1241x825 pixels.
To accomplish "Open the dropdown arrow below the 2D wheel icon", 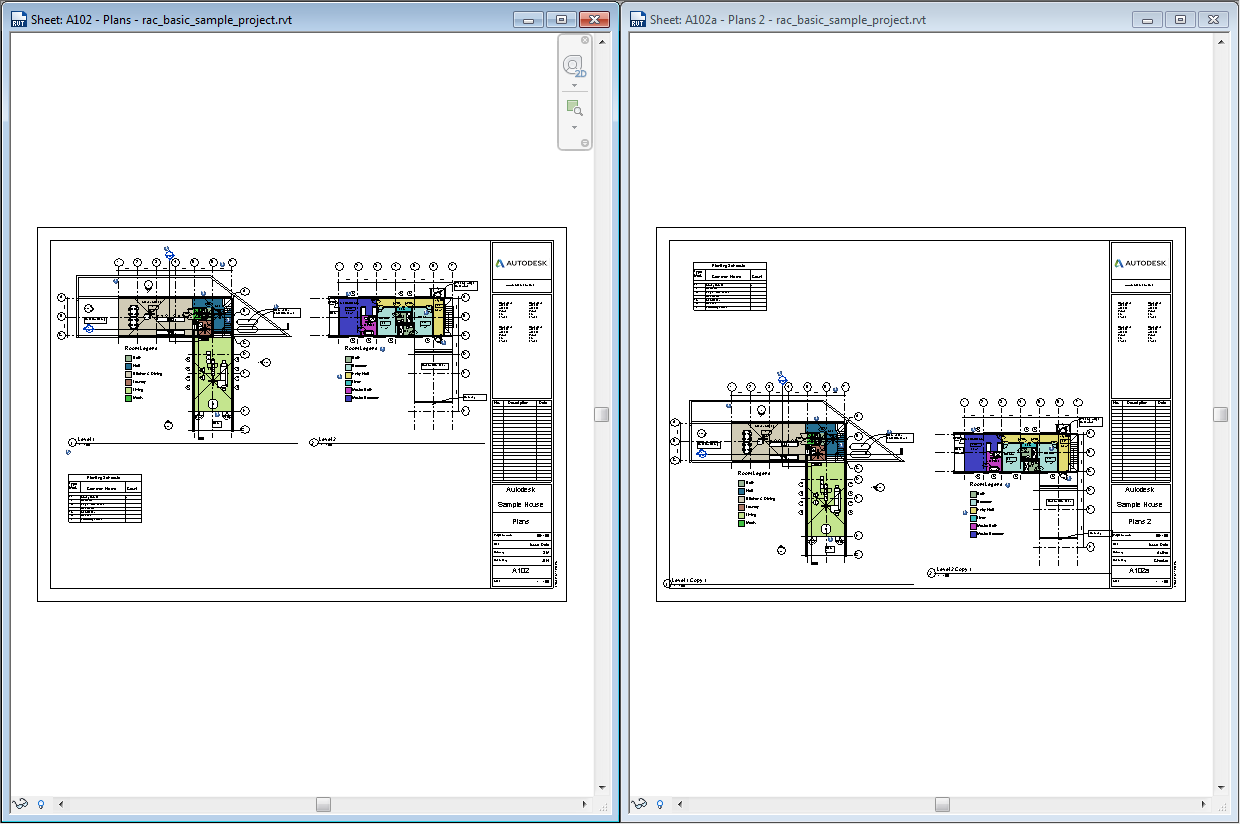I will (574, 85).
